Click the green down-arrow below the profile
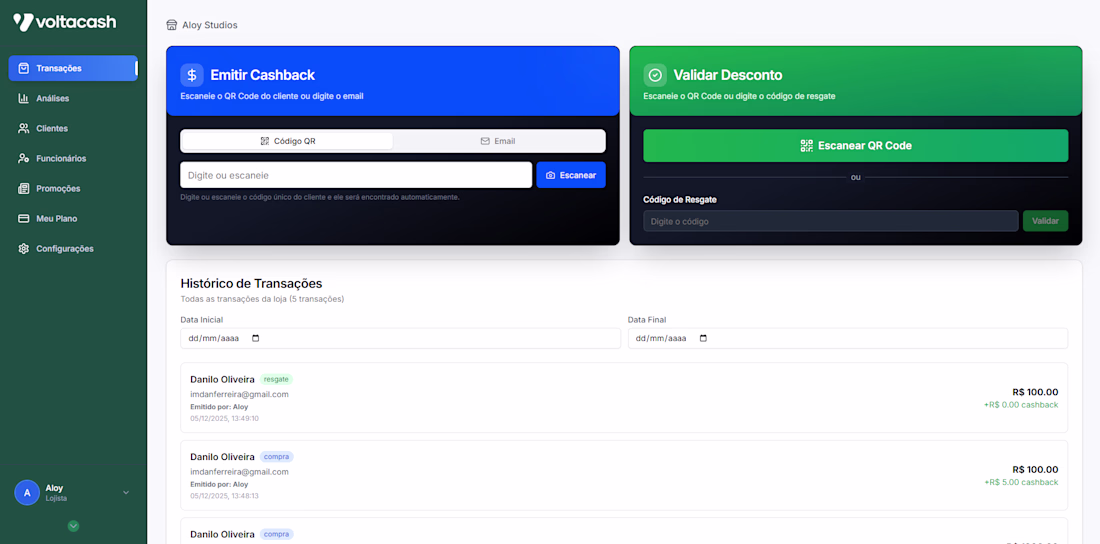 tap(74, 526)
